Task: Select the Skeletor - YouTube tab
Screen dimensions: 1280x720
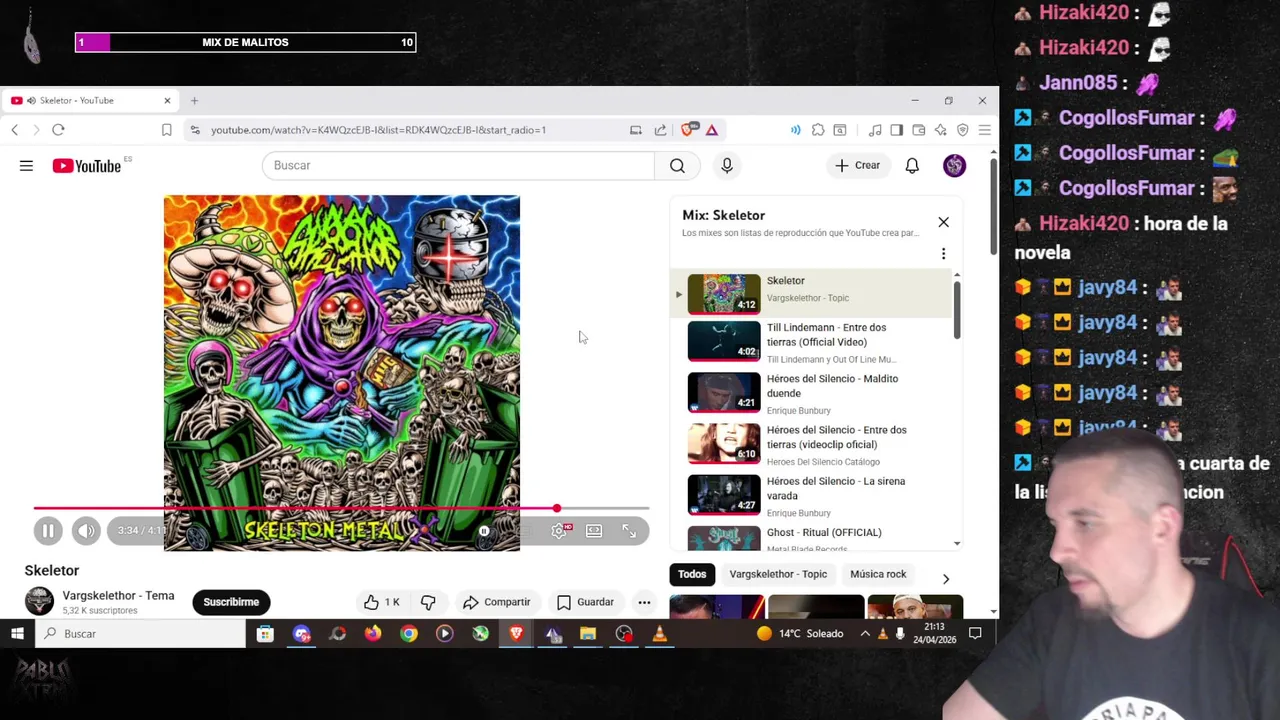Action: 90,100
